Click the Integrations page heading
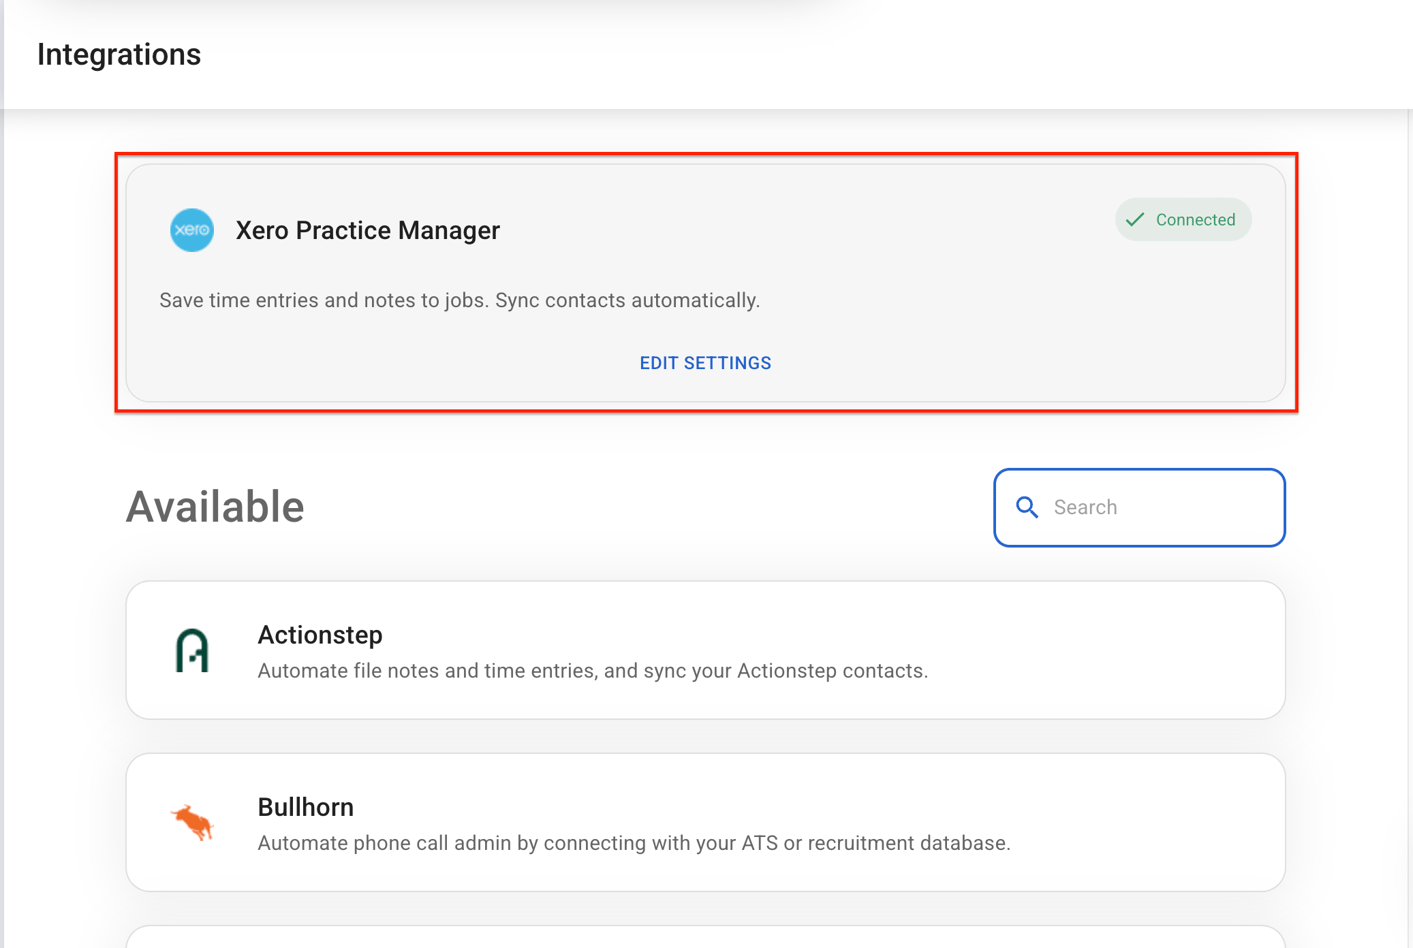1413x948 pixels. pyautogui.click(x=119, y=54)
